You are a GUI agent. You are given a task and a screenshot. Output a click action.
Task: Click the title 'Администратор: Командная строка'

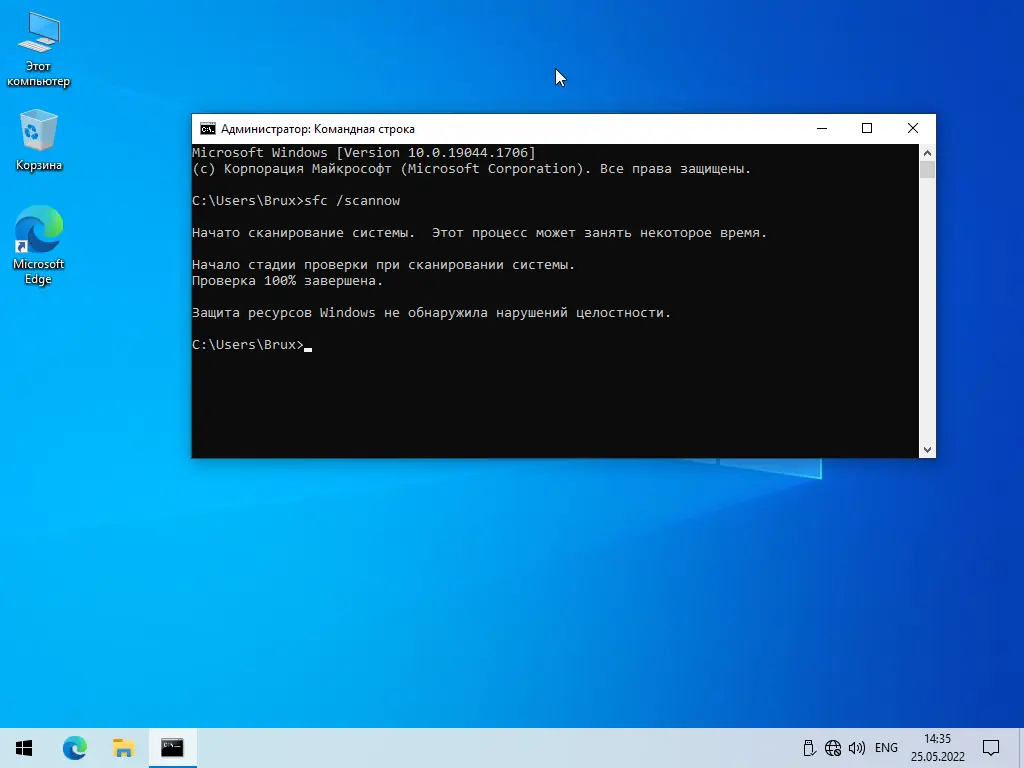[317, 129]
